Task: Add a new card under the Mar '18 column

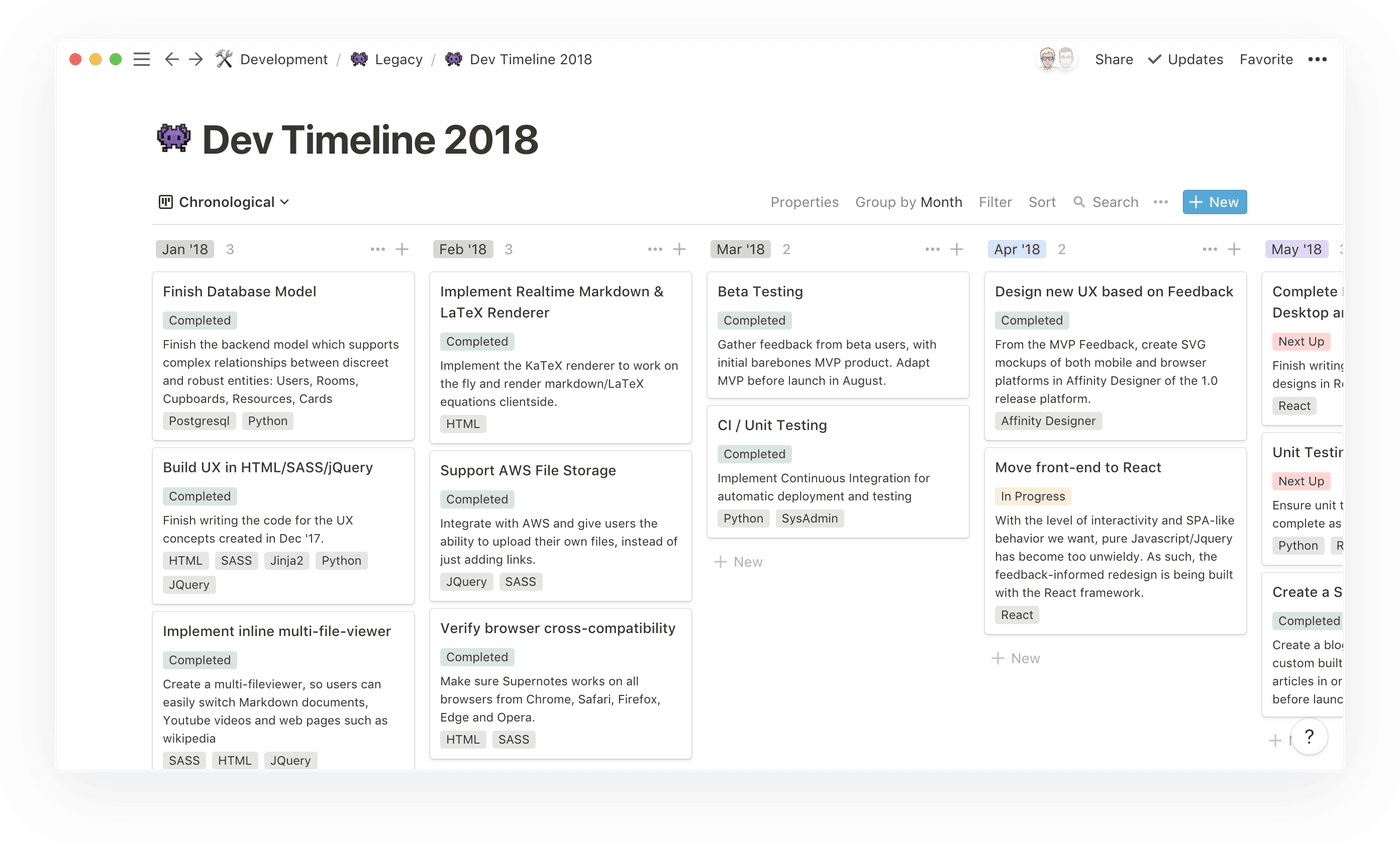Action: 738,561
